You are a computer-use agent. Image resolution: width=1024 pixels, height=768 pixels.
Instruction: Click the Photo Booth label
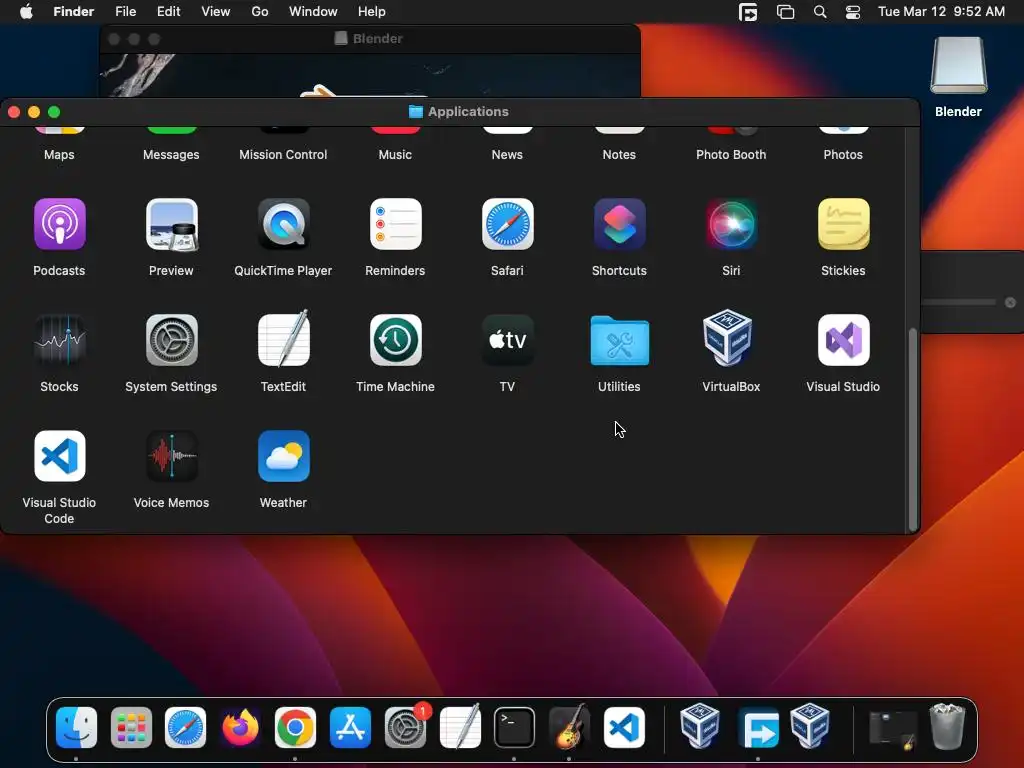(x=731, y=155)
